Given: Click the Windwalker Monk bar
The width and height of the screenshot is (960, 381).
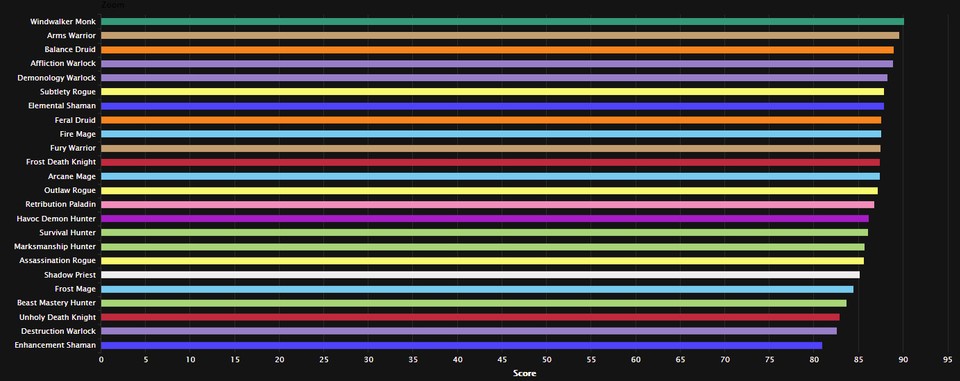Looking at the screenshot, I should [x=502, y=21].
